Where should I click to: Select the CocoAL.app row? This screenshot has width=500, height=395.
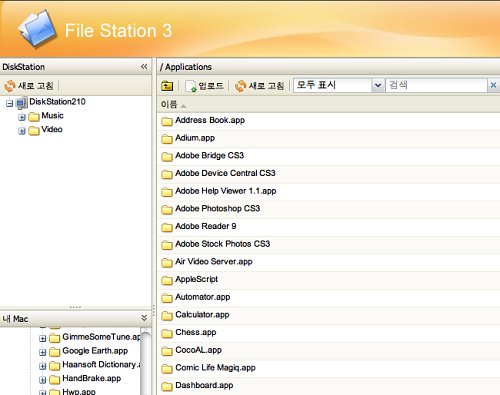coord(328,350)
